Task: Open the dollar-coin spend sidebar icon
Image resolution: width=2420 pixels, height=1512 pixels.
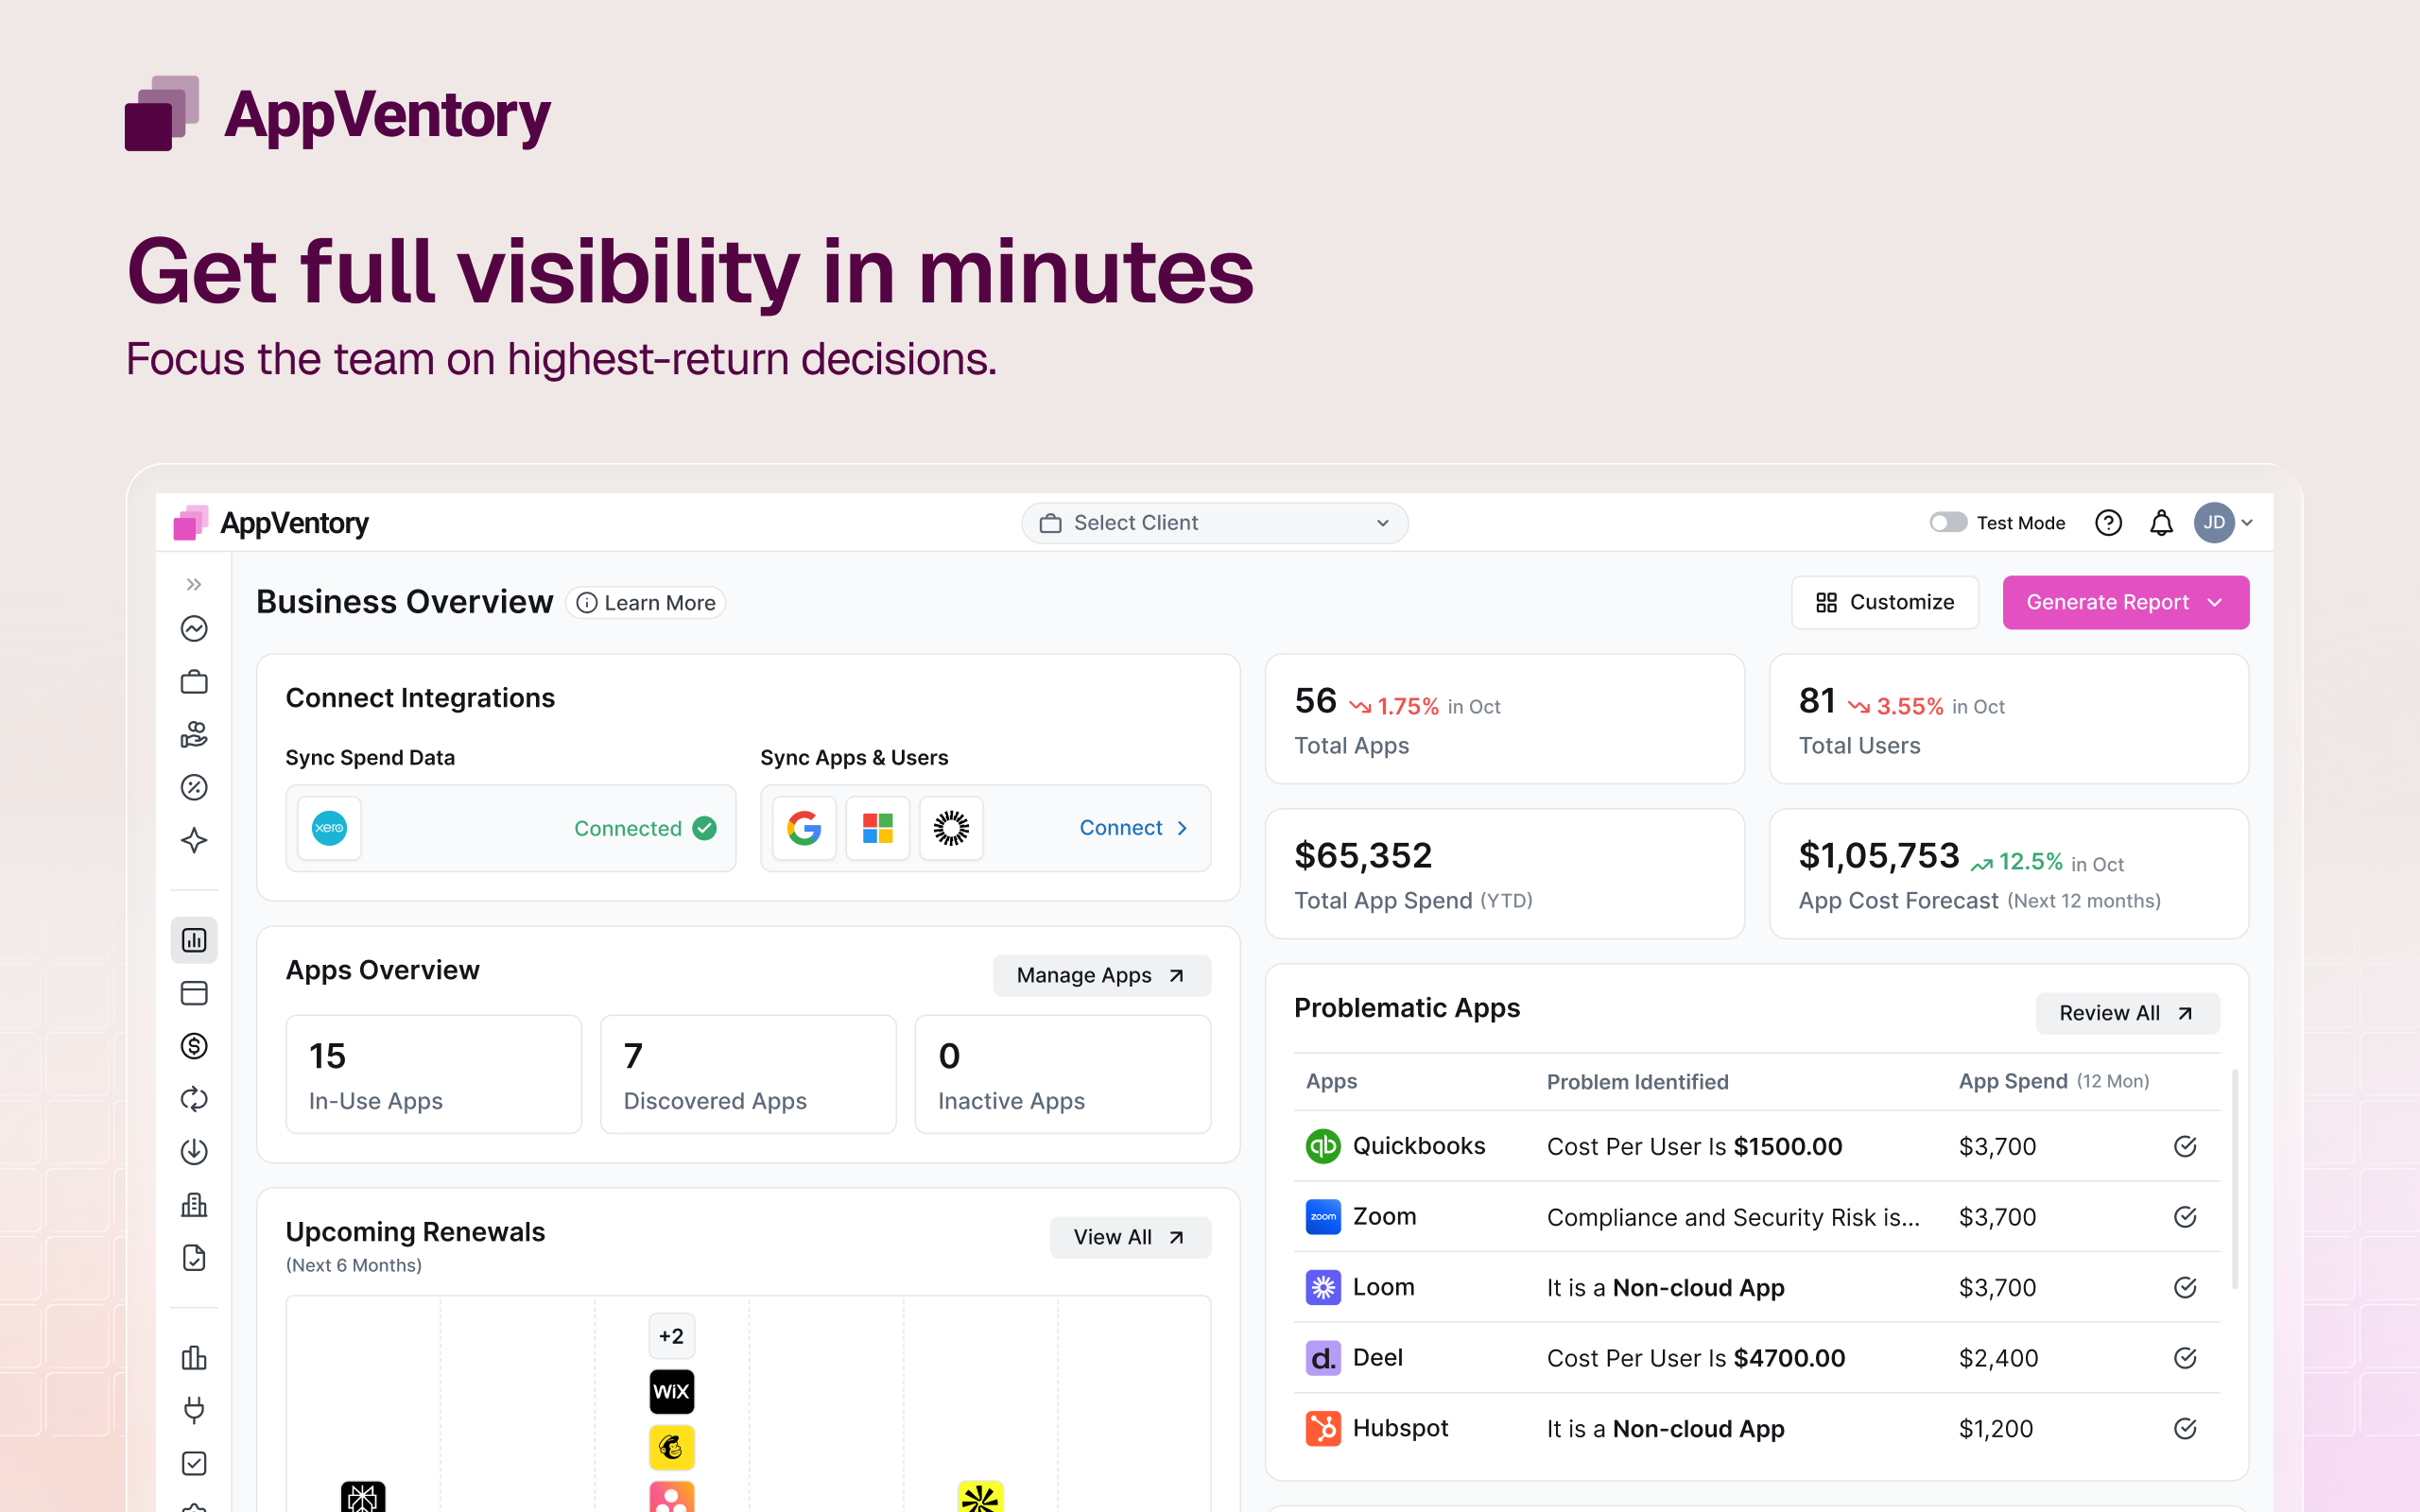Action: [x=194, y=1046]
